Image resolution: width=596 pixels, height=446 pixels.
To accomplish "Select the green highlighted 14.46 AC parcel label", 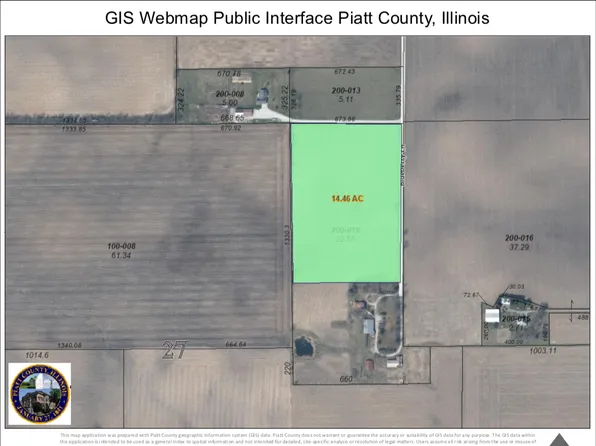I will pyautogui.click(x=347, y=198).
